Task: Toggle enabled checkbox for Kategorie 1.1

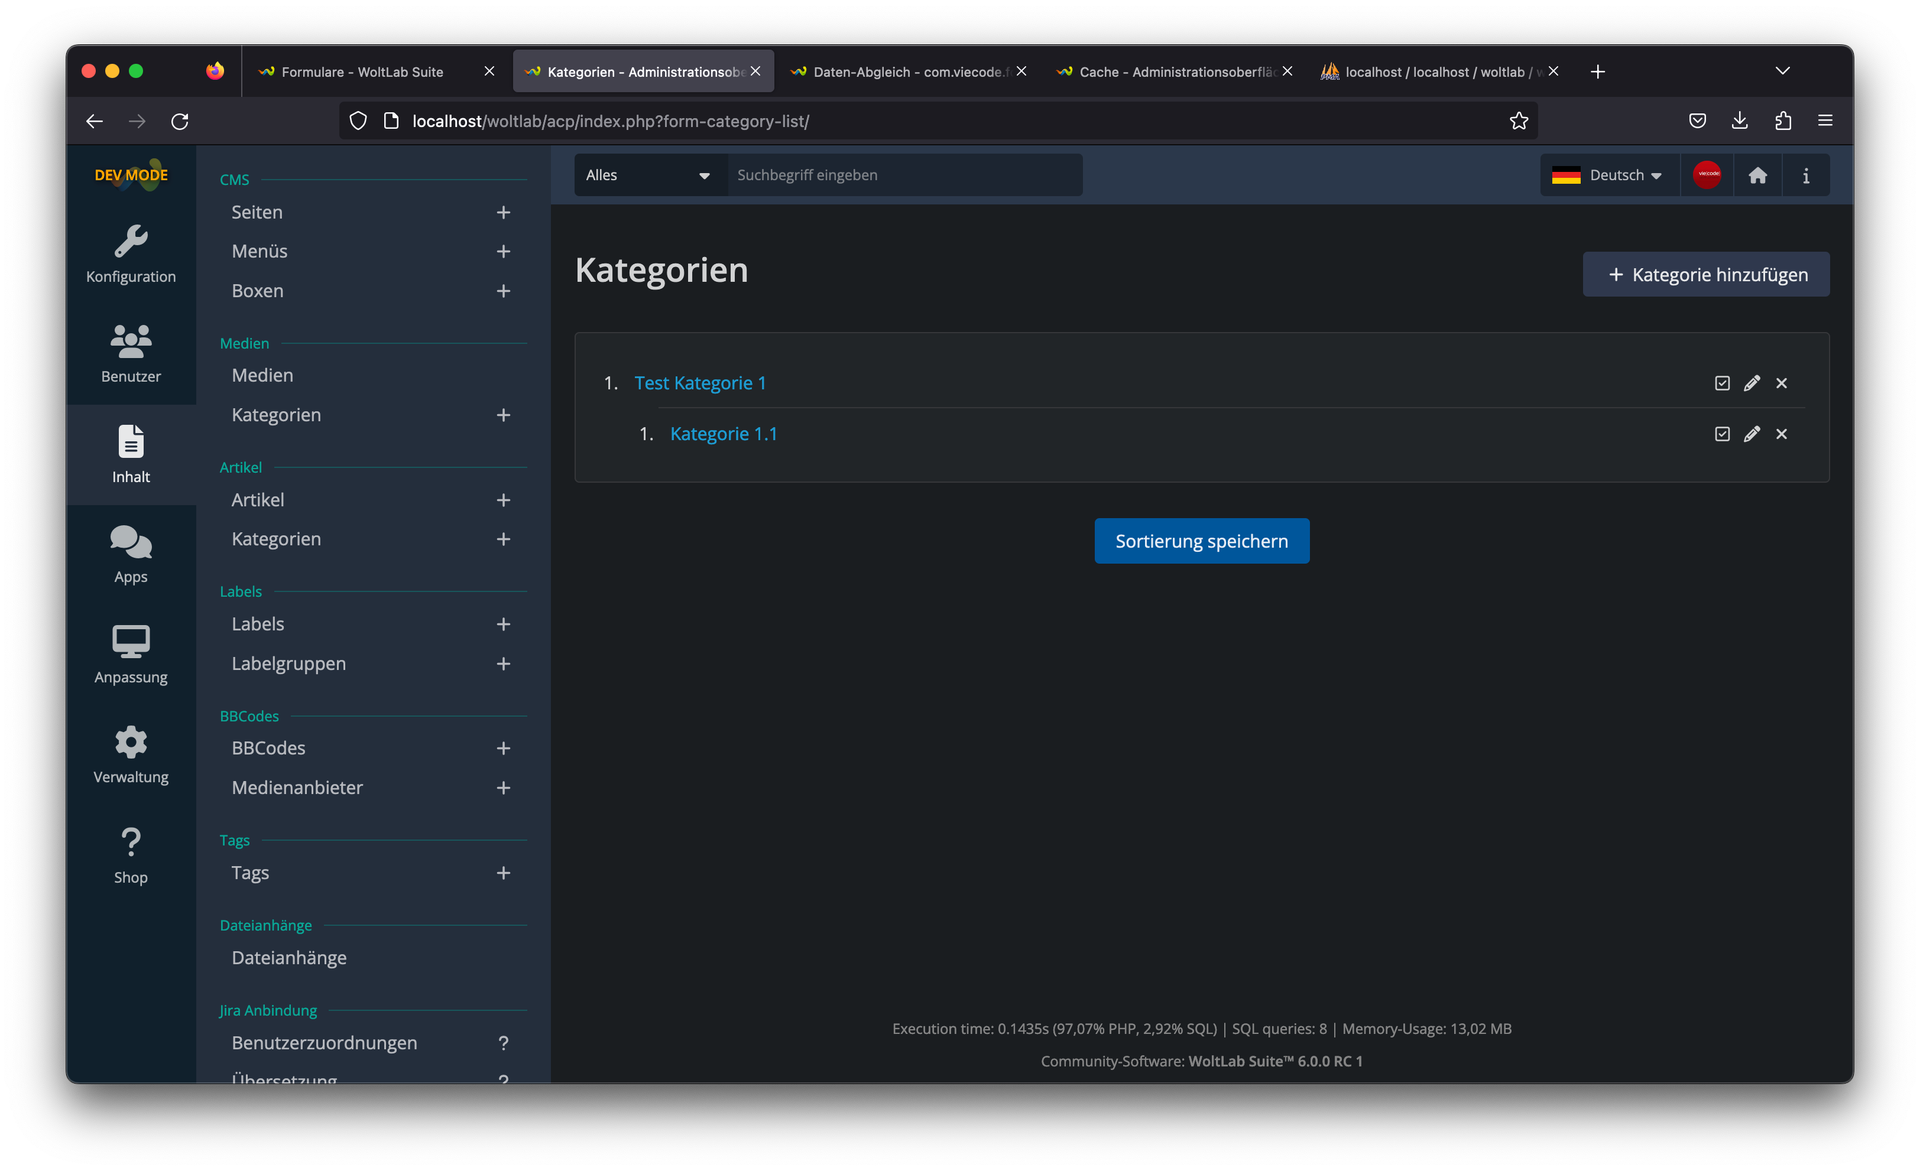Action: 1722,434
